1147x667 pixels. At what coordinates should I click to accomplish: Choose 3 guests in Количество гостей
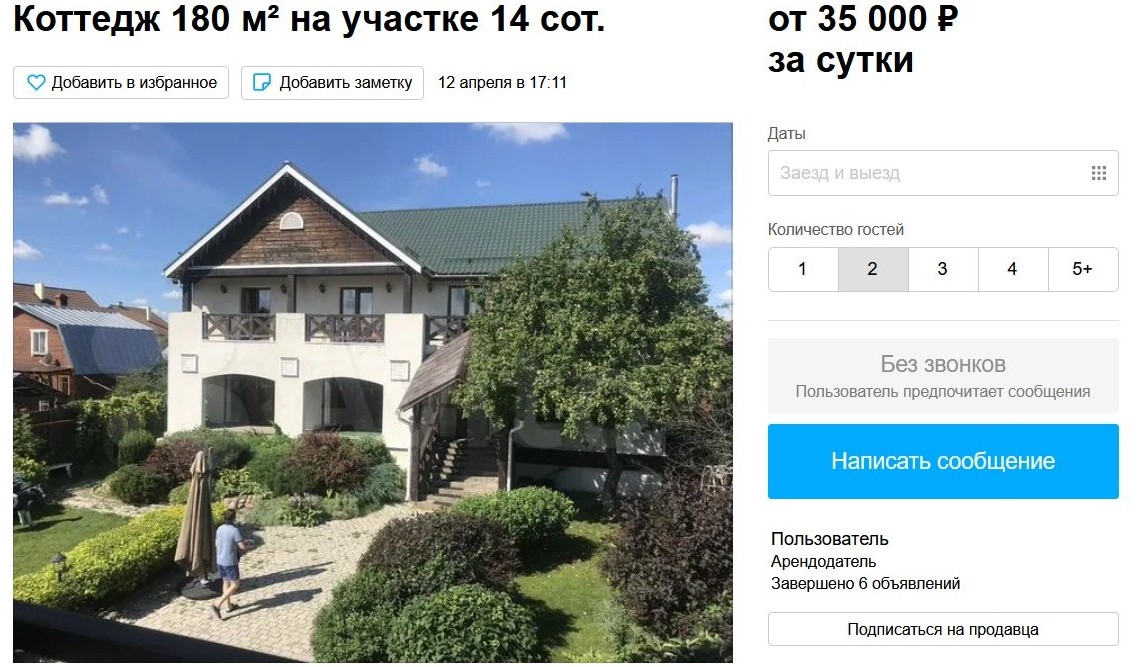(x=943, y=269)
